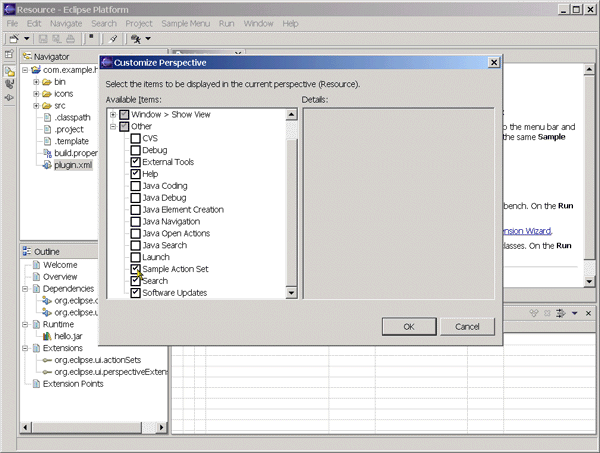Select plugin.xml file in Navigator
Screen dimensions: 600x453
[73, 165]
